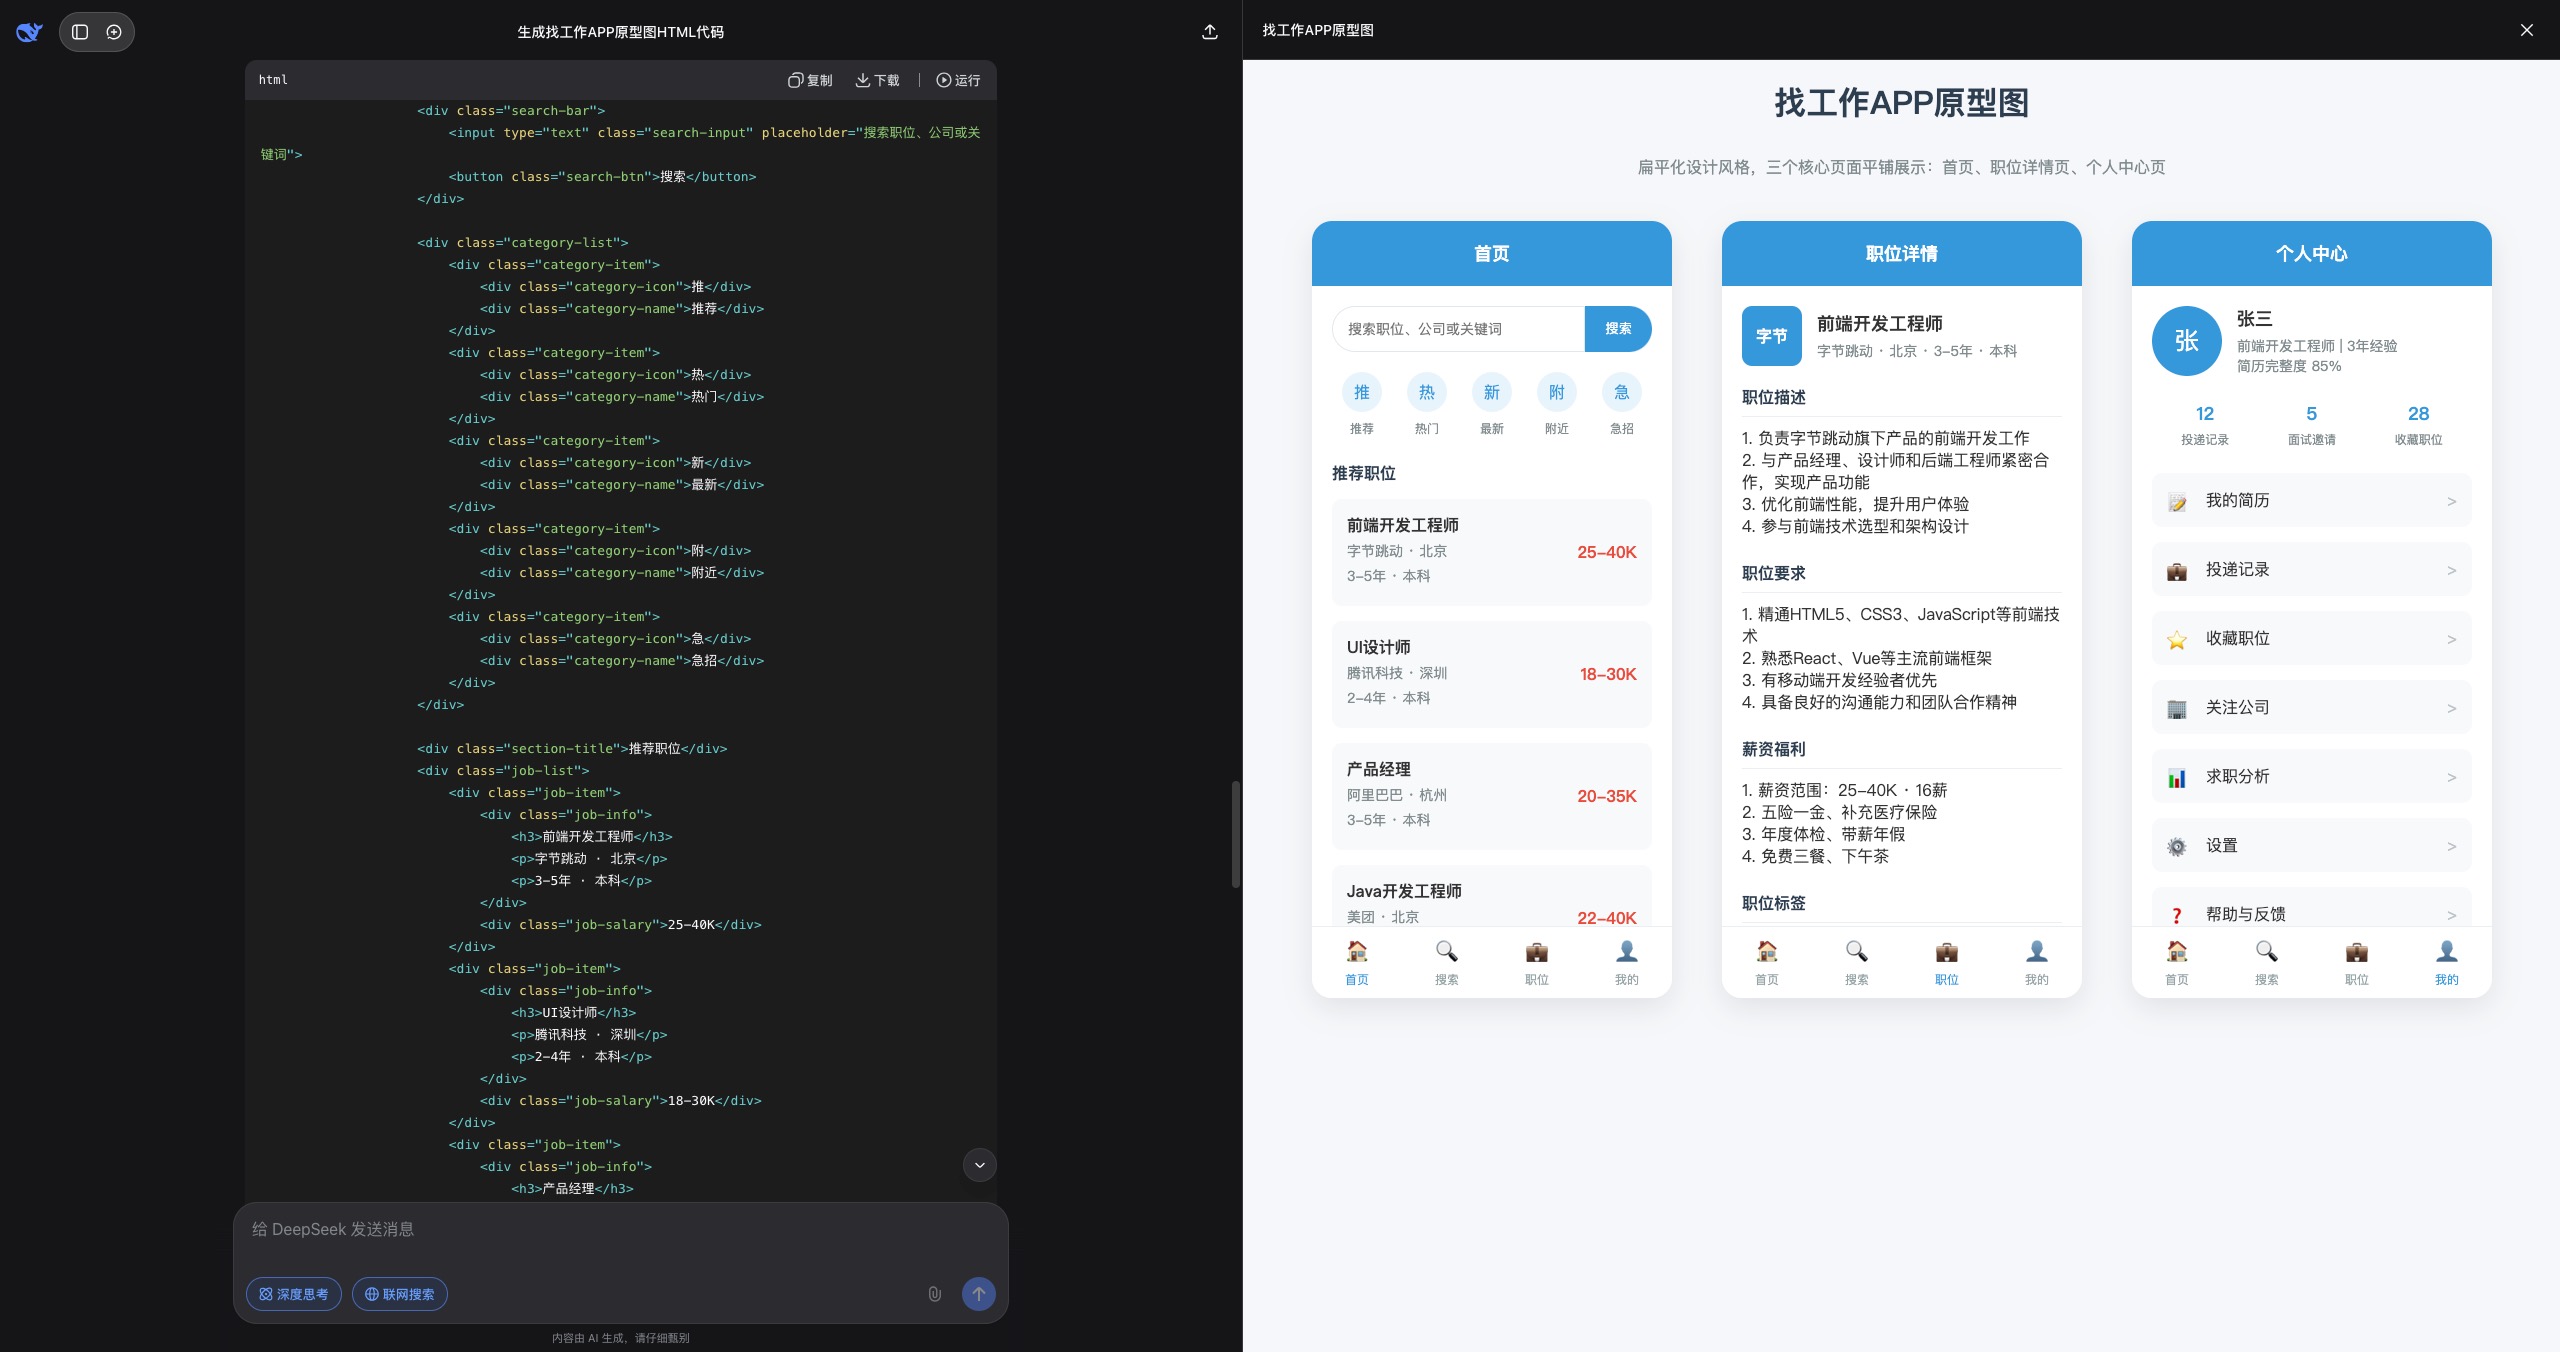
Task: Copy the HTML code with 复制
Action: coord(810,80)
